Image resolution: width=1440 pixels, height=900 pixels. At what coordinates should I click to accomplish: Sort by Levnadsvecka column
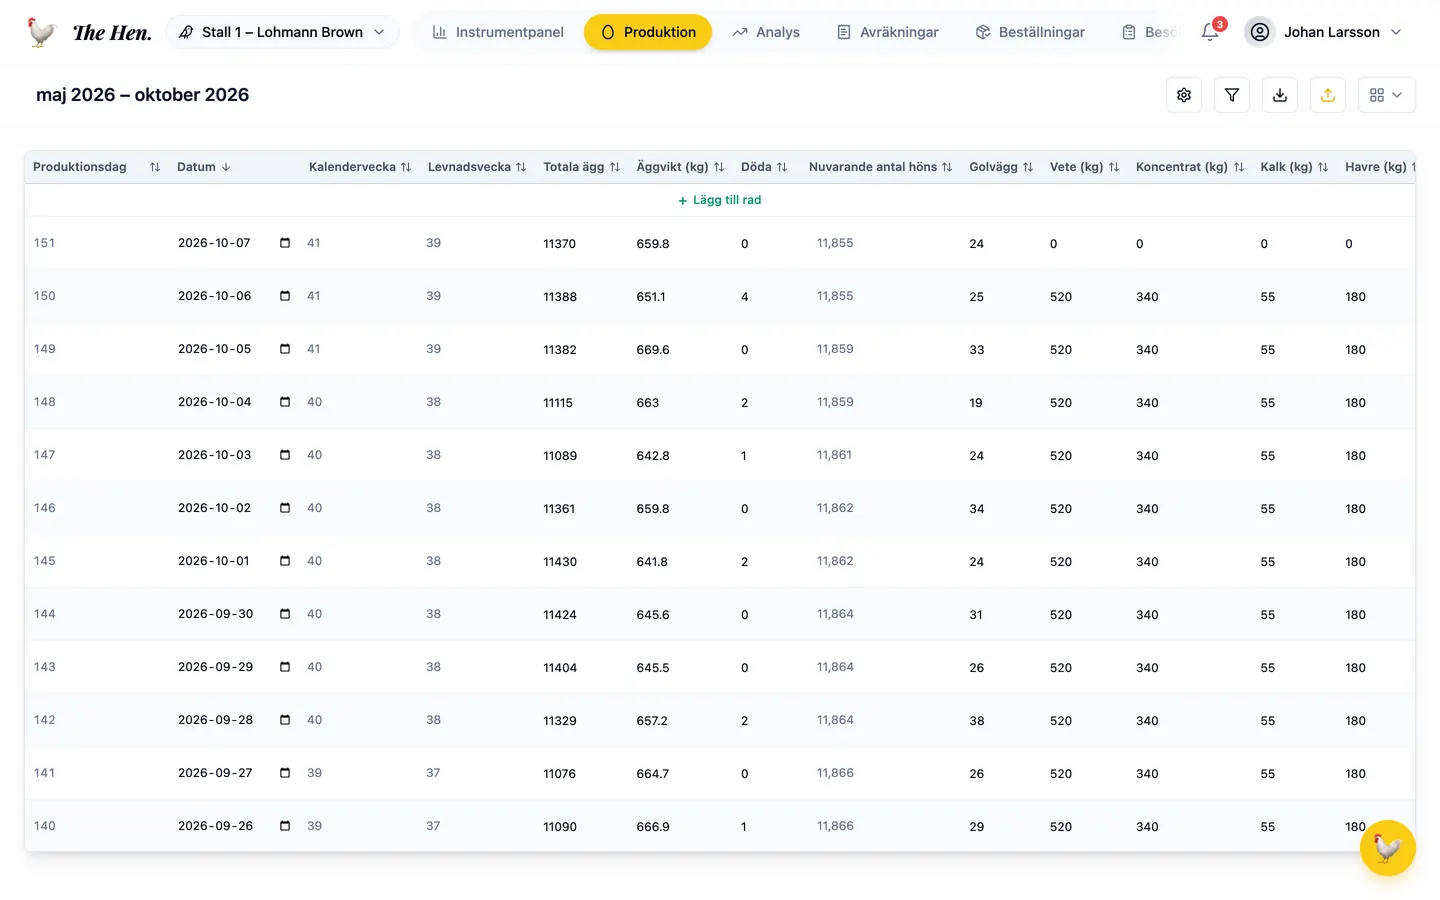[521, 167]
